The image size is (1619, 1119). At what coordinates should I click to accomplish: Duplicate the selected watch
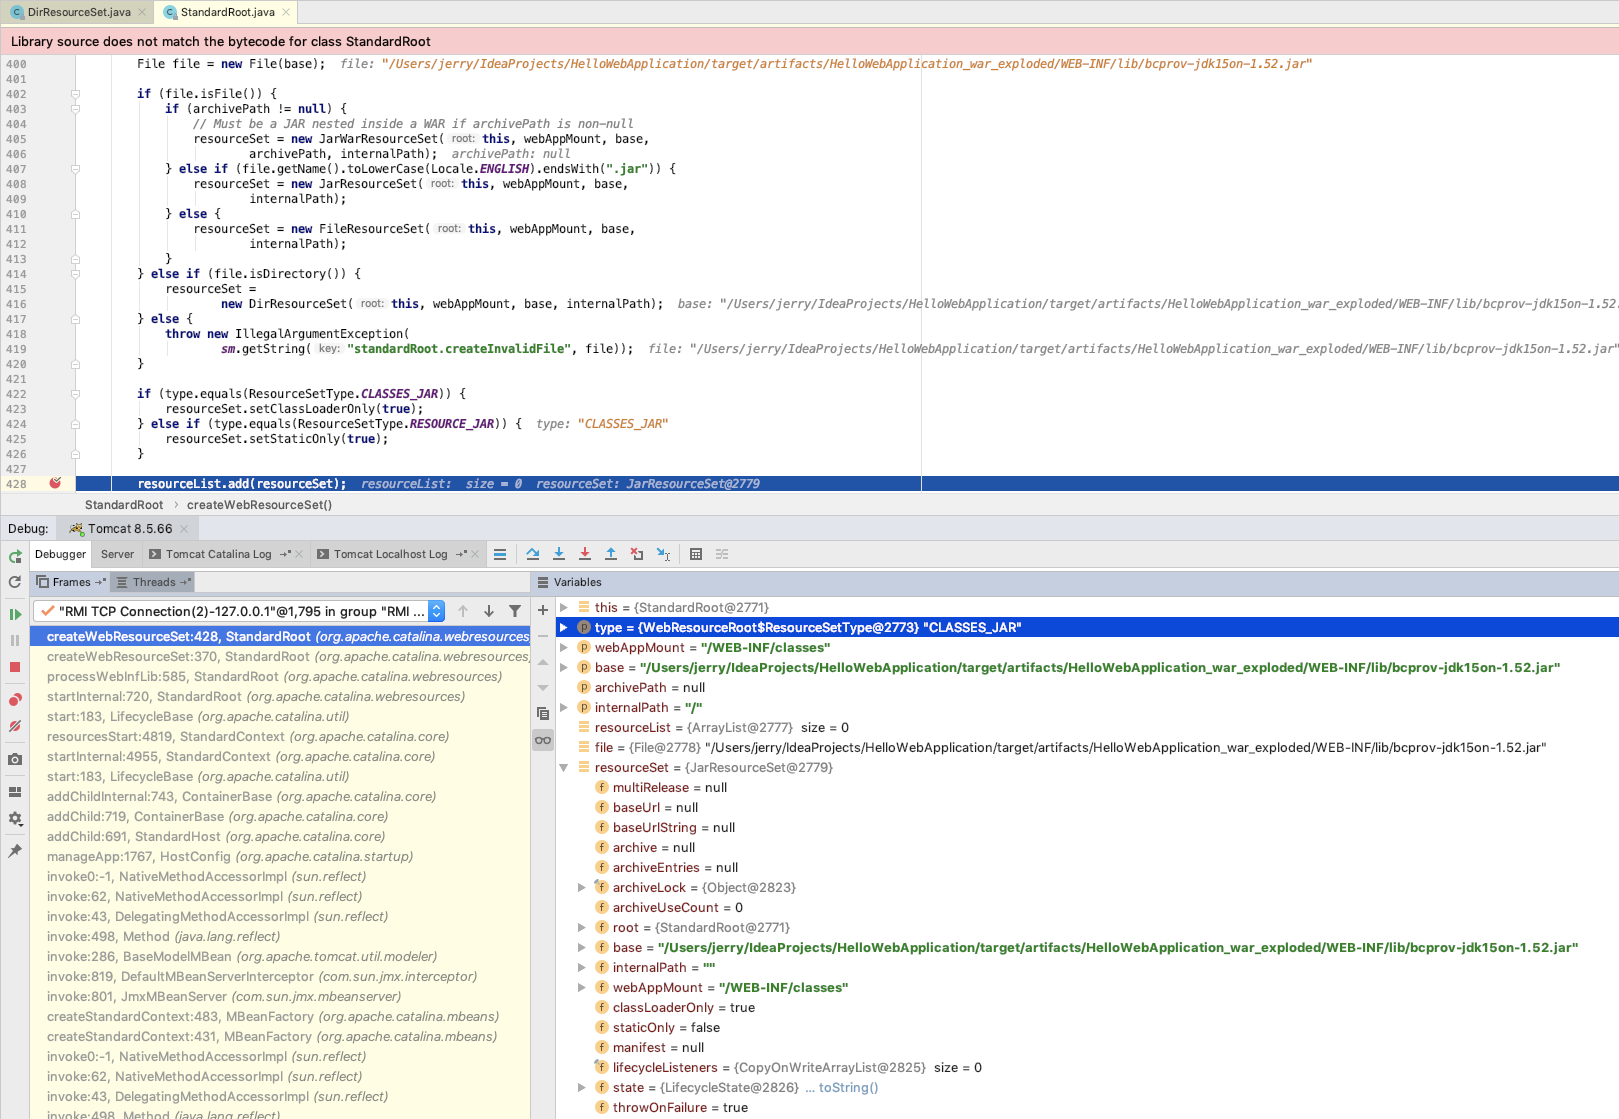pos(543,714)
